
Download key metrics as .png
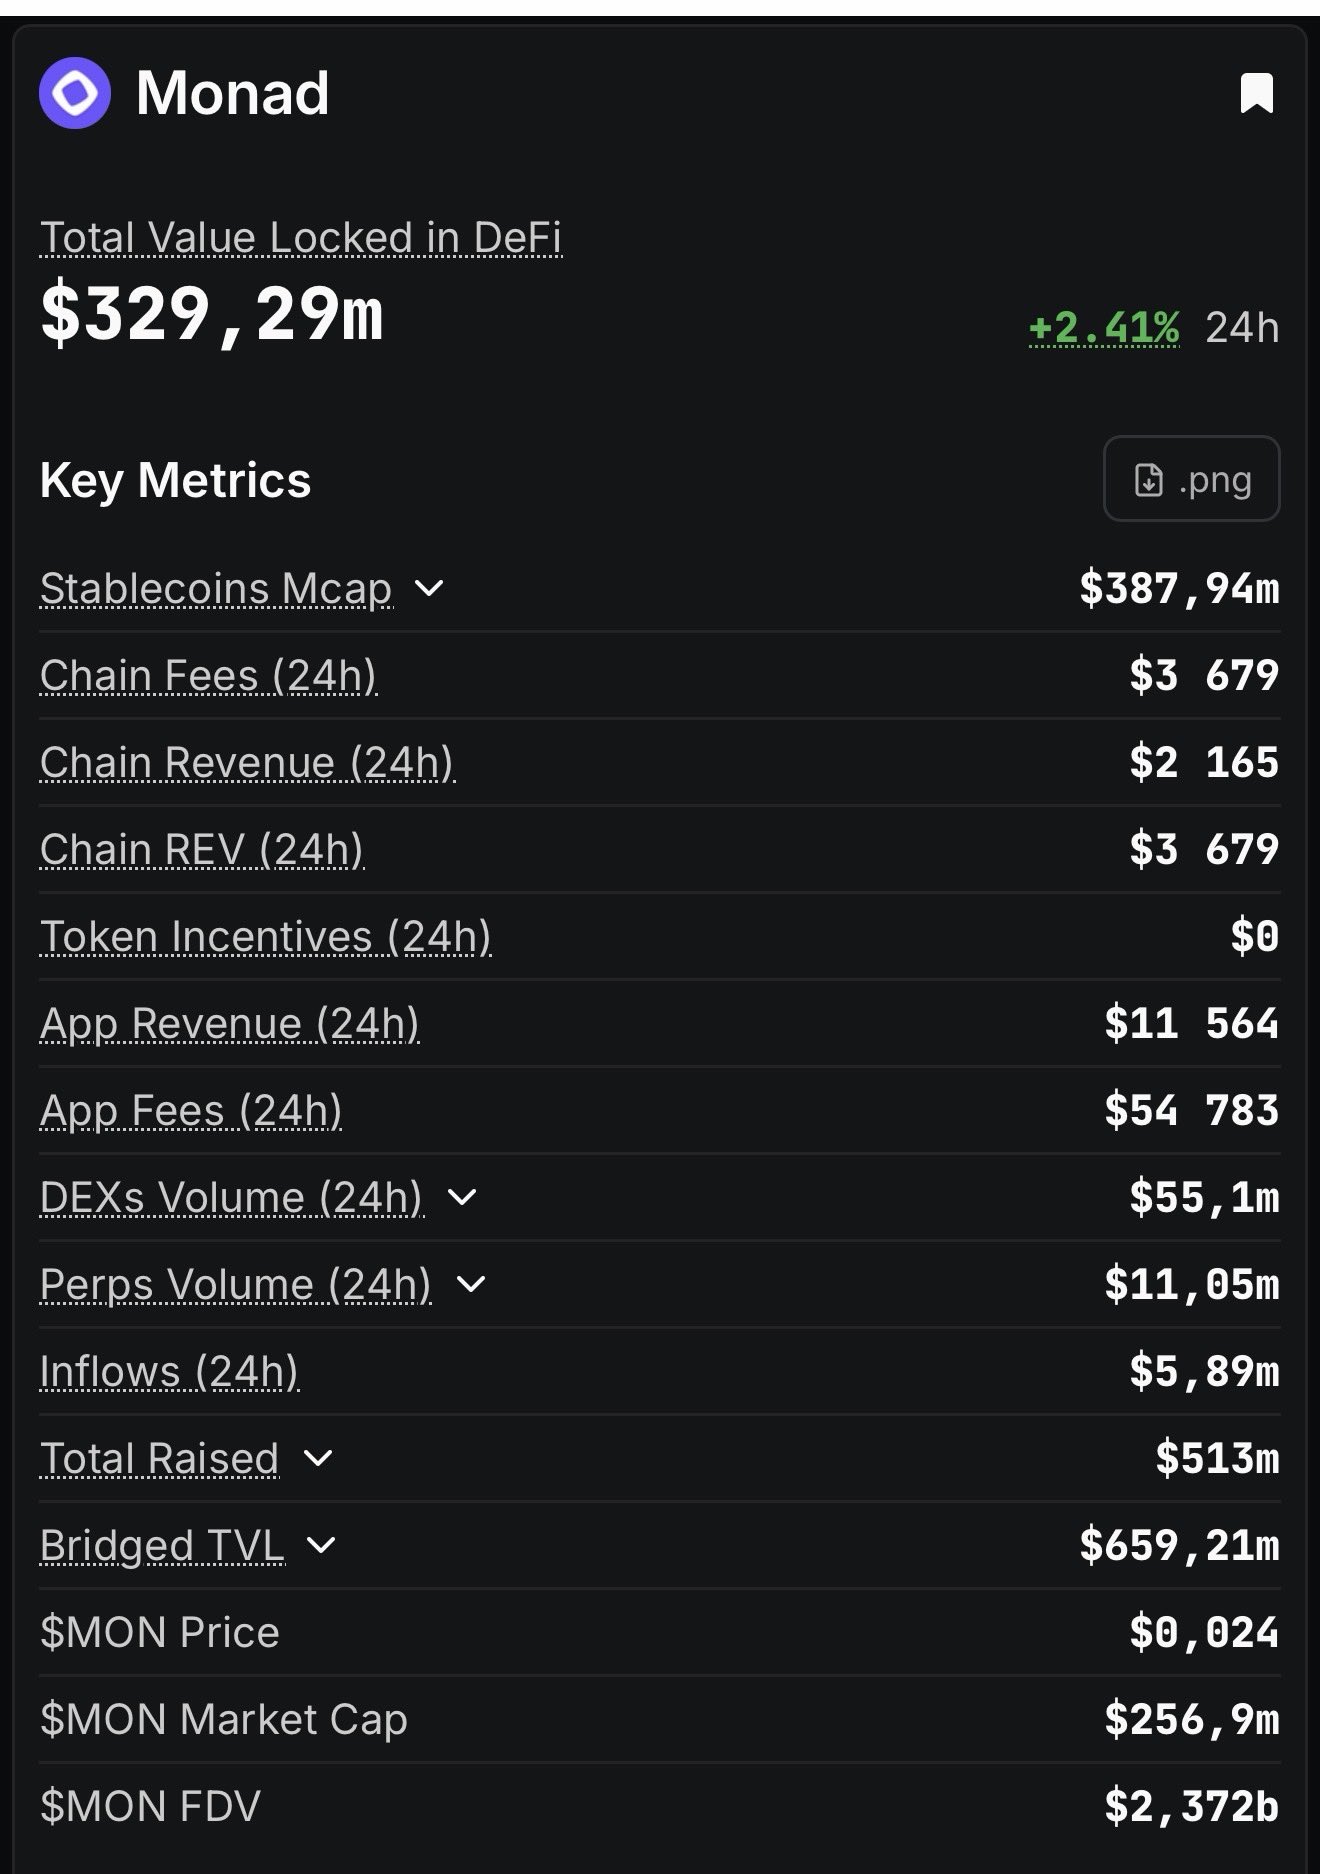(1191, 479)
